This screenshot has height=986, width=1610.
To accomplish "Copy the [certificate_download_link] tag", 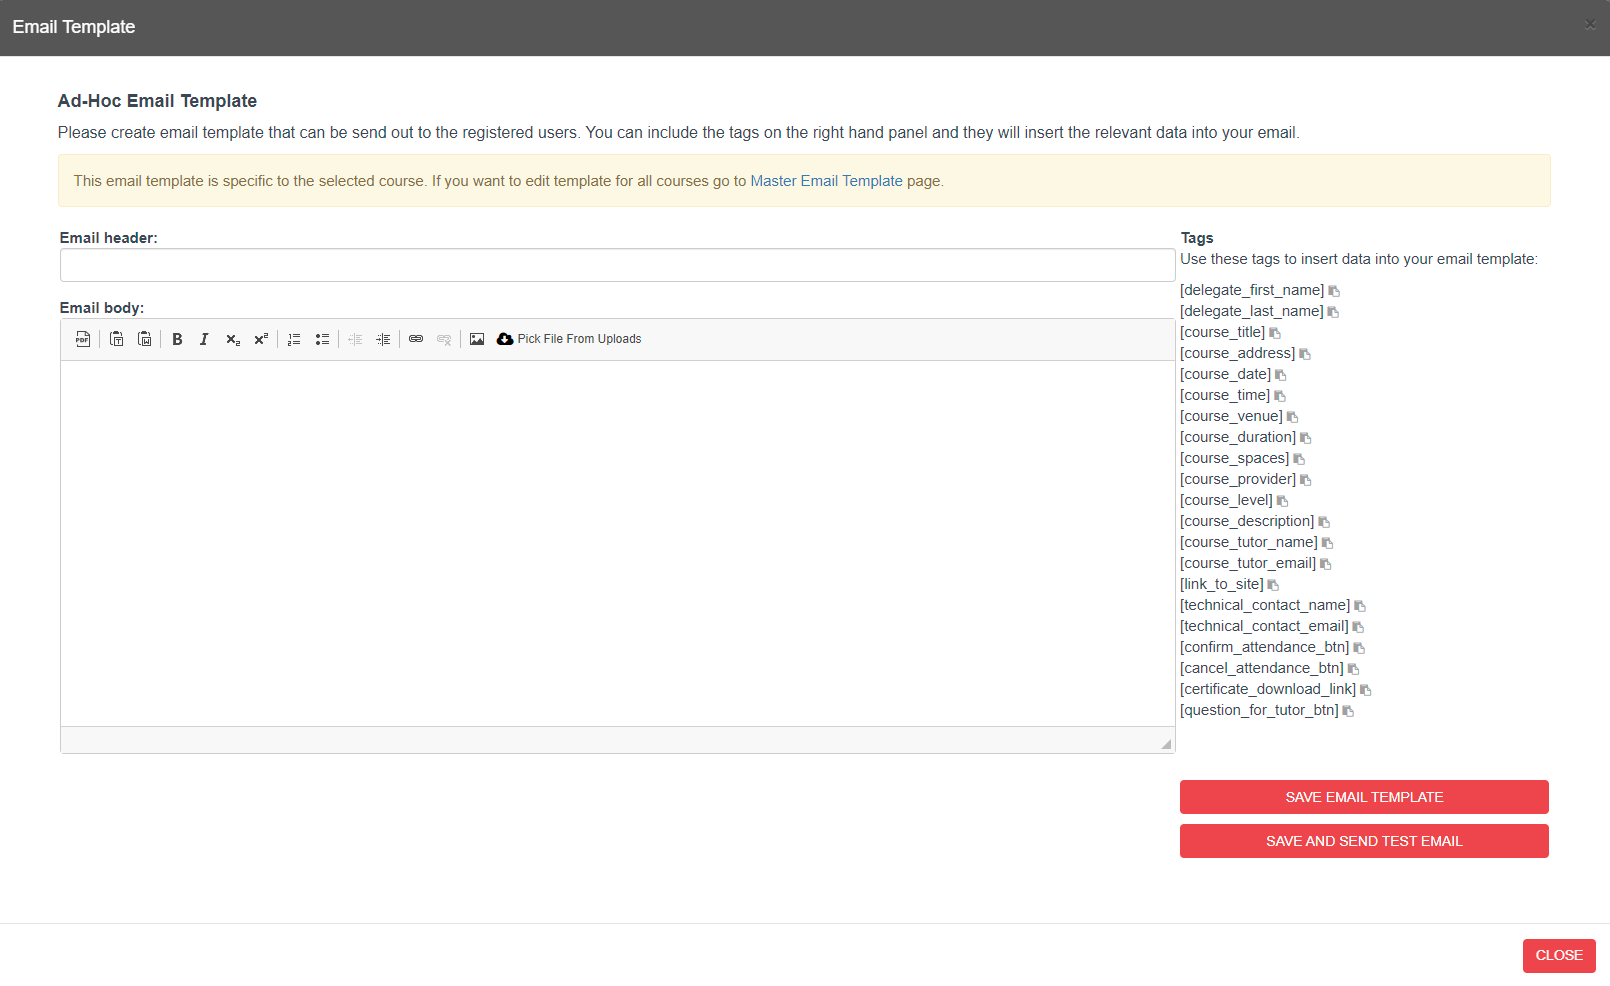I will (x=1366, y=690).
